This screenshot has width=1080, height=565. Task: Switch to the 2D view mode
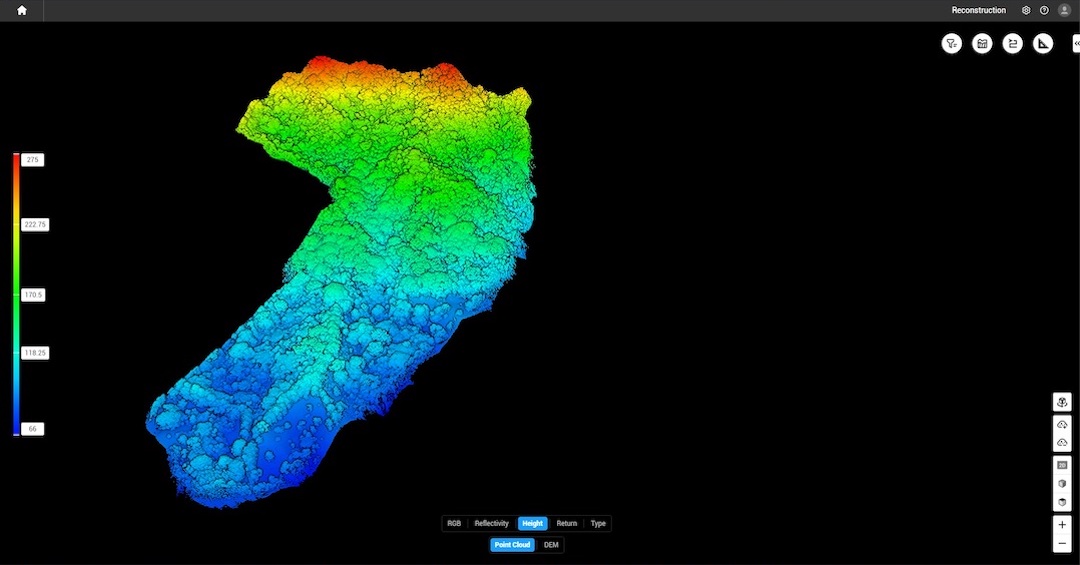1062,465
